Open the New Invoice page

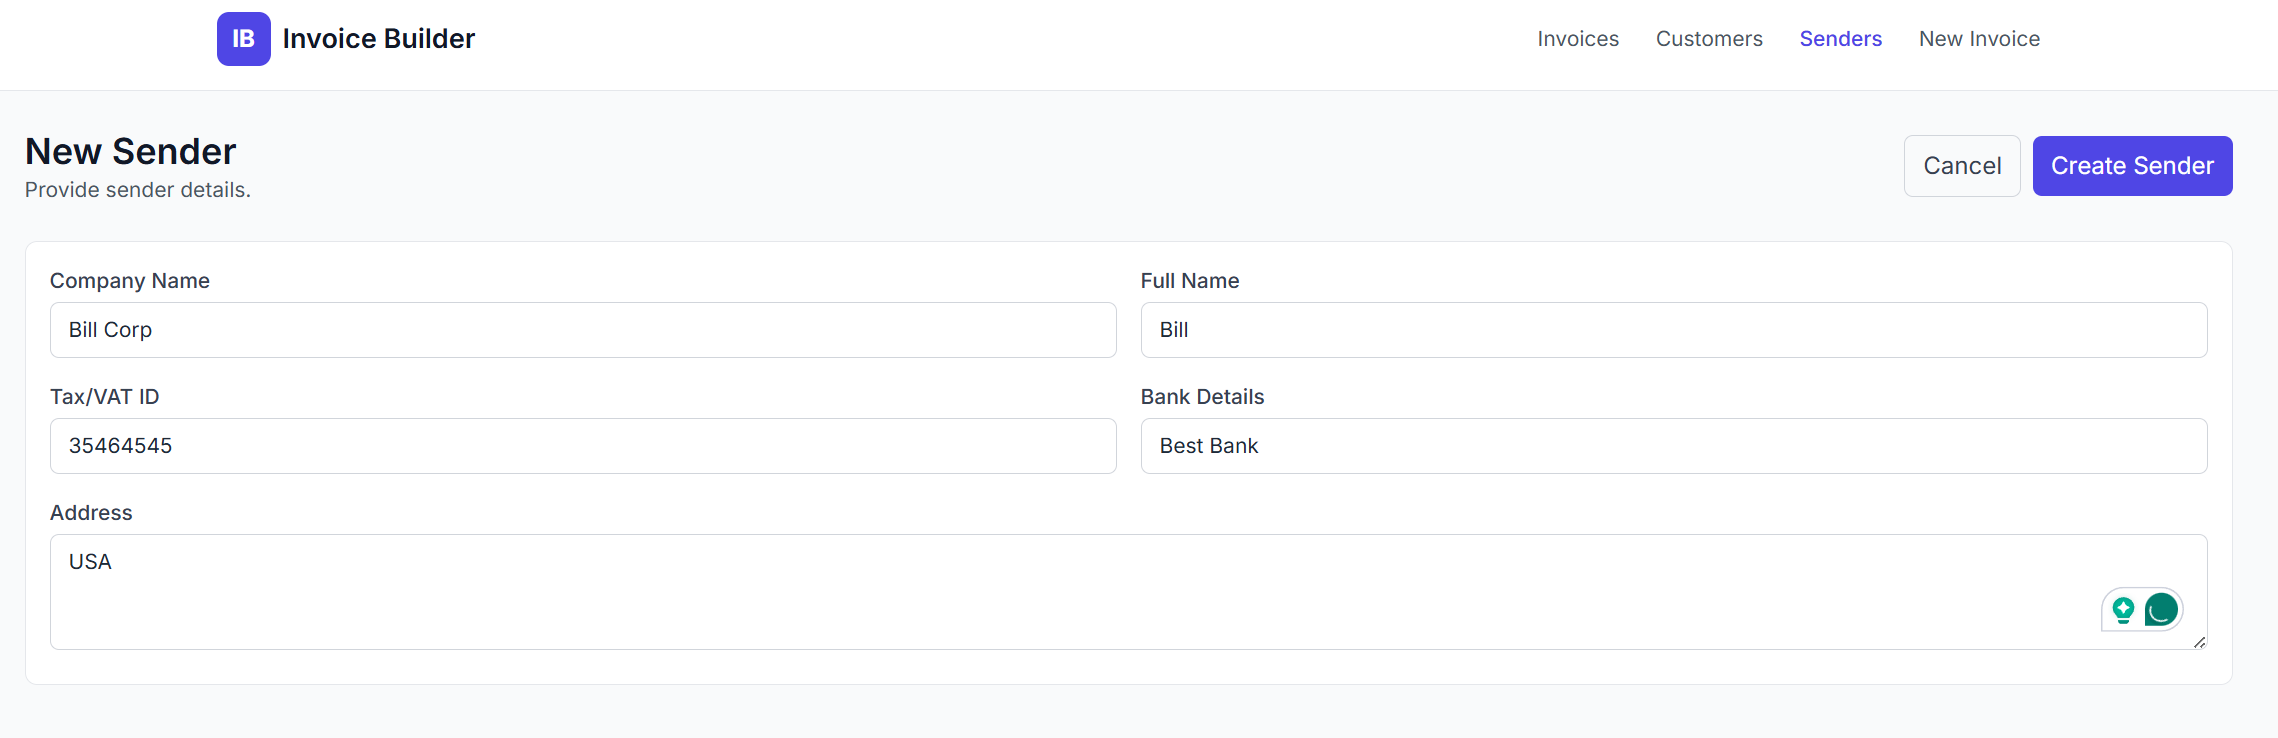(1979, 39)
